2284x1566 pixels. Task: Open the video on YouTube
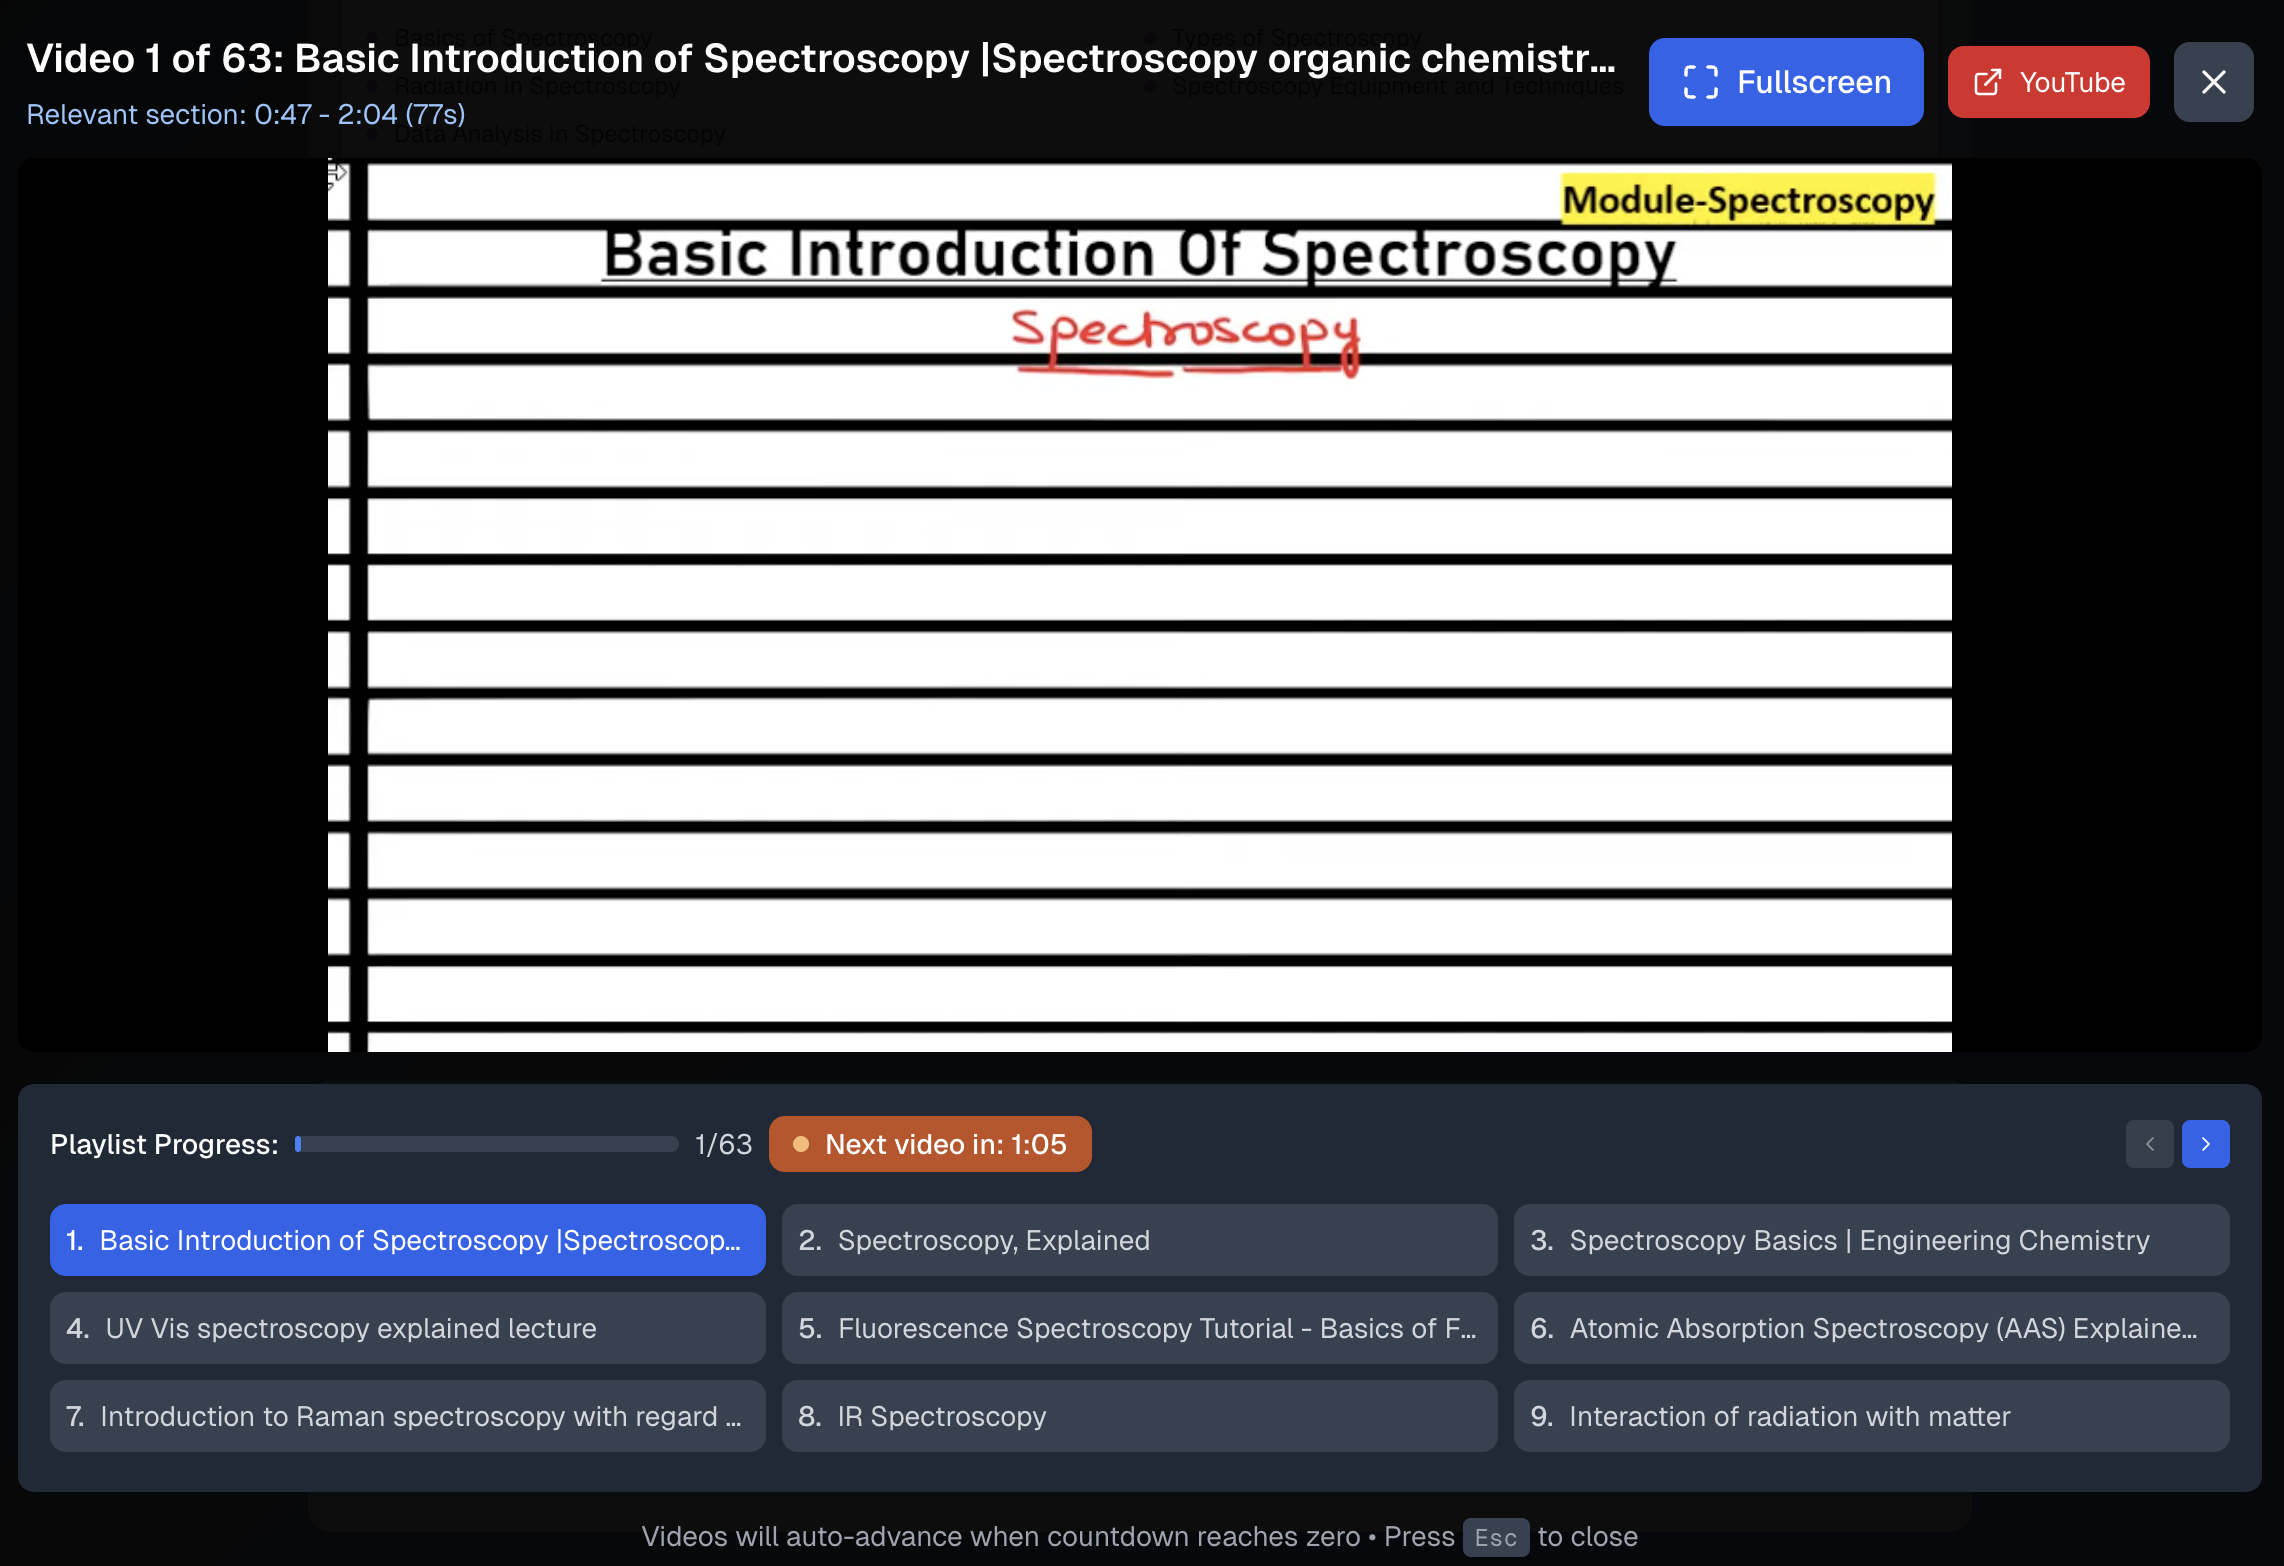pos(2048,82)
